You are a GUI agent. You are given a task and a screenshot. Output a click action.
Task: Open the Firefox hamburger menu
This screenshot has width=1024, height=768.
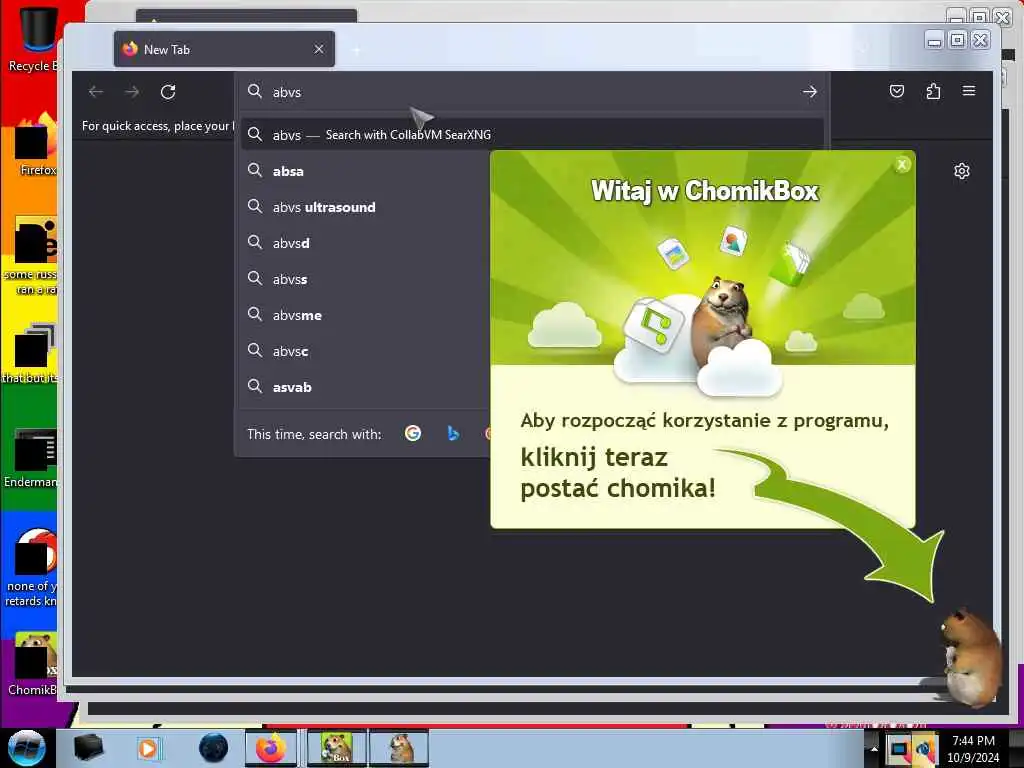(x=969, y=91)
